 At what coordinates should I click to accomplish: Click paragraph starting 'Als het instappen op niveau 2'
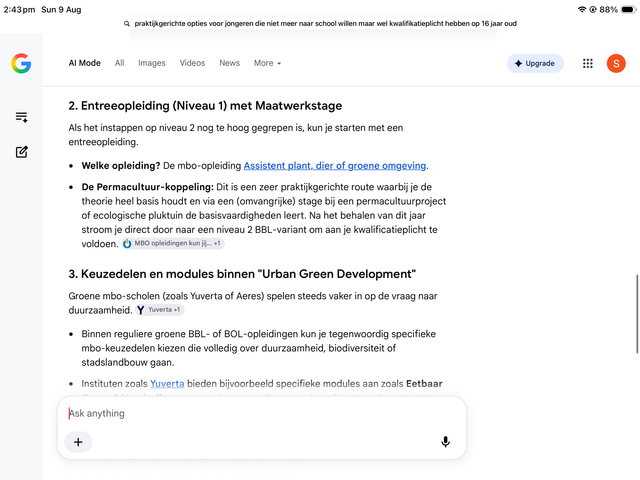point(236,135)
